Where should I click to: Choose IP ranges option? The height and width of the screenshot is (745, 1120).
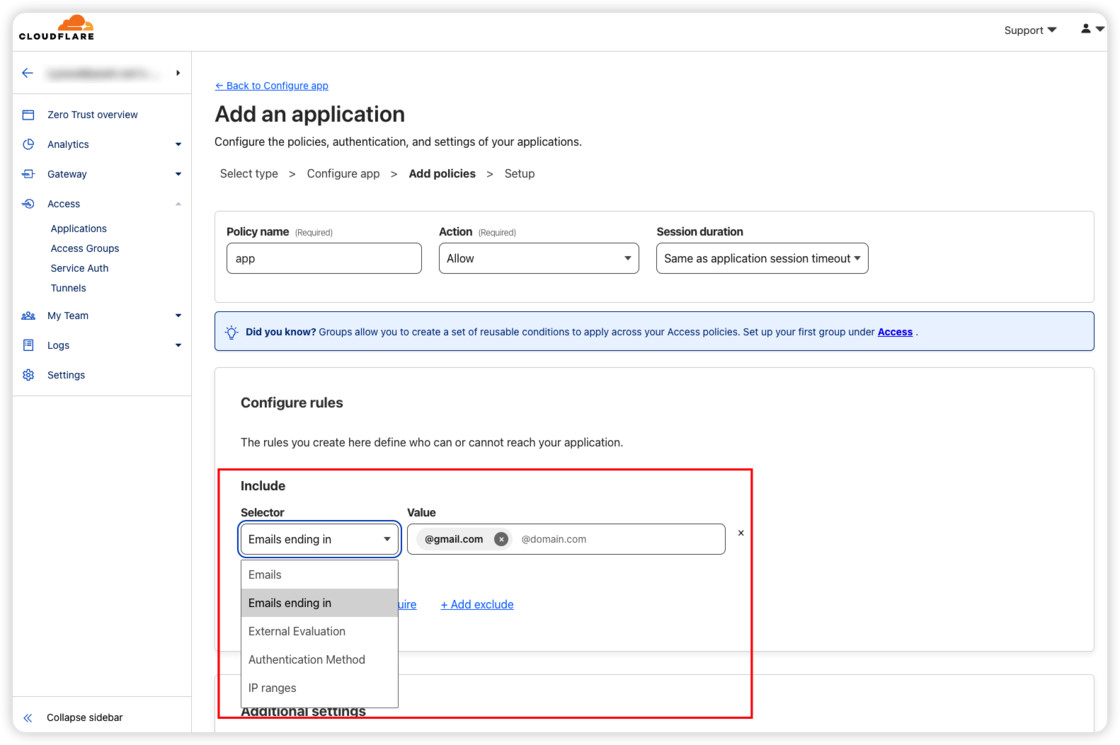(x=319, y=688)
